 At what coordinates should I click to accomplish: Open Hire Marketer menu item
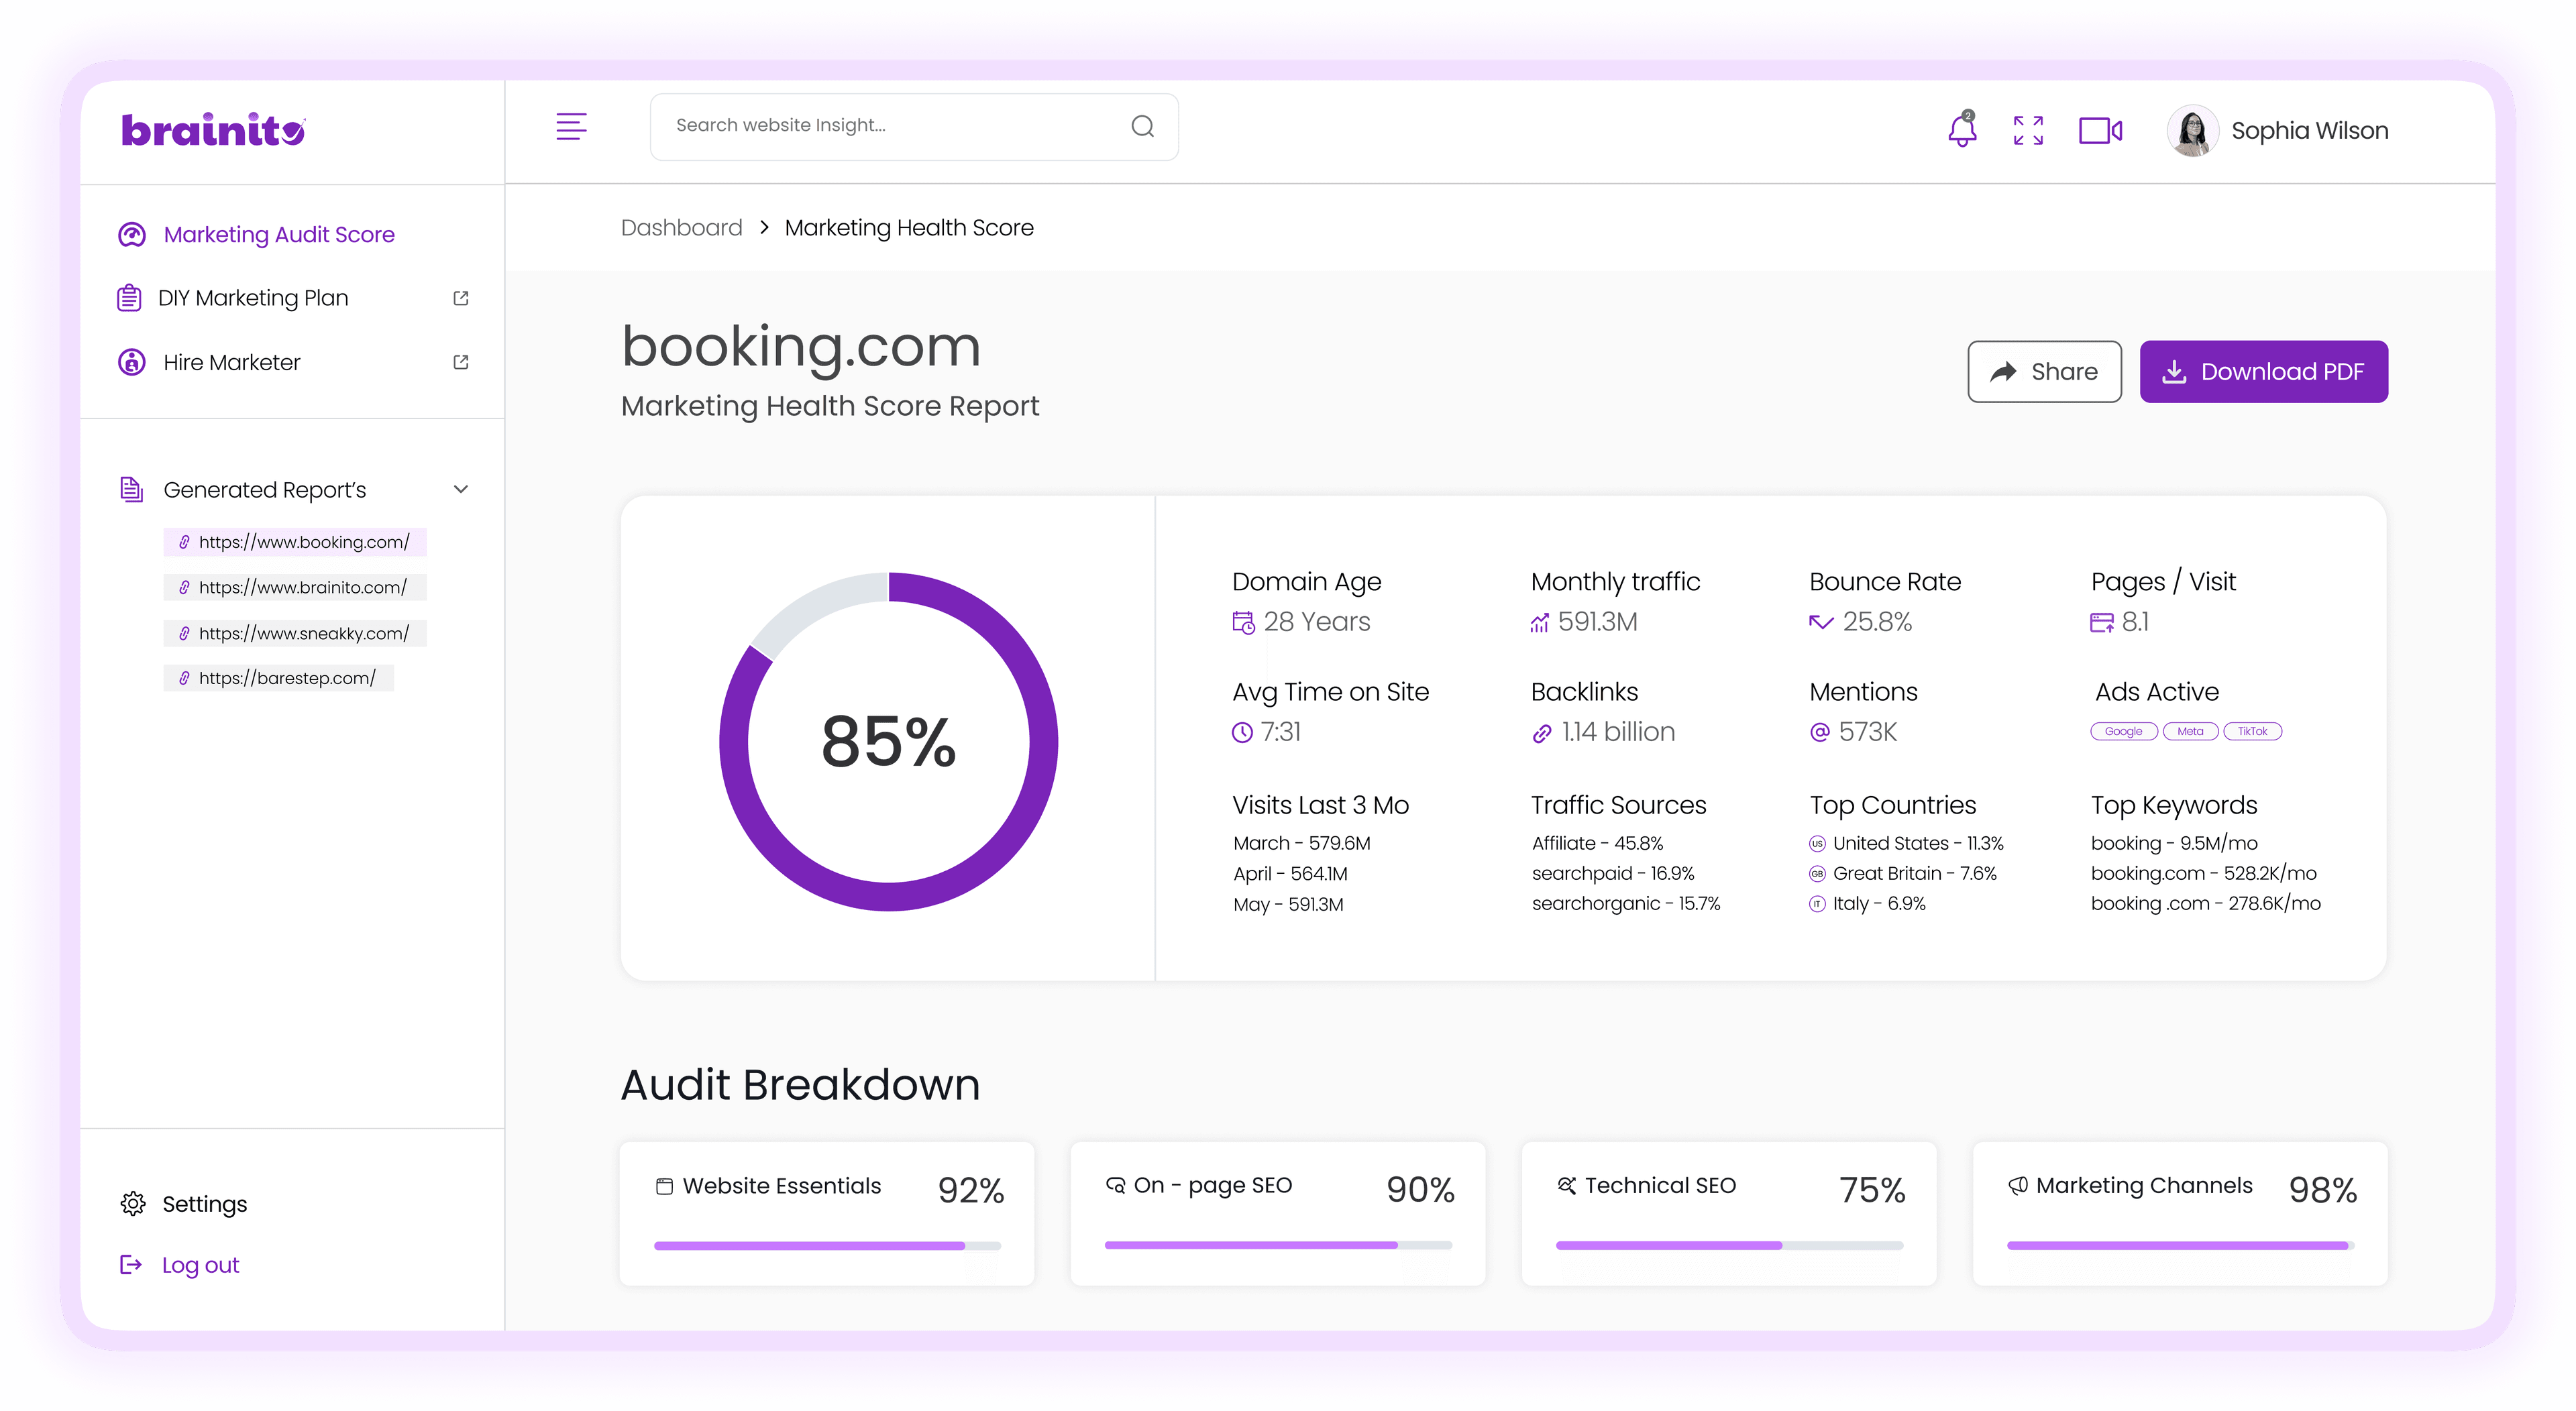(210, 362)
